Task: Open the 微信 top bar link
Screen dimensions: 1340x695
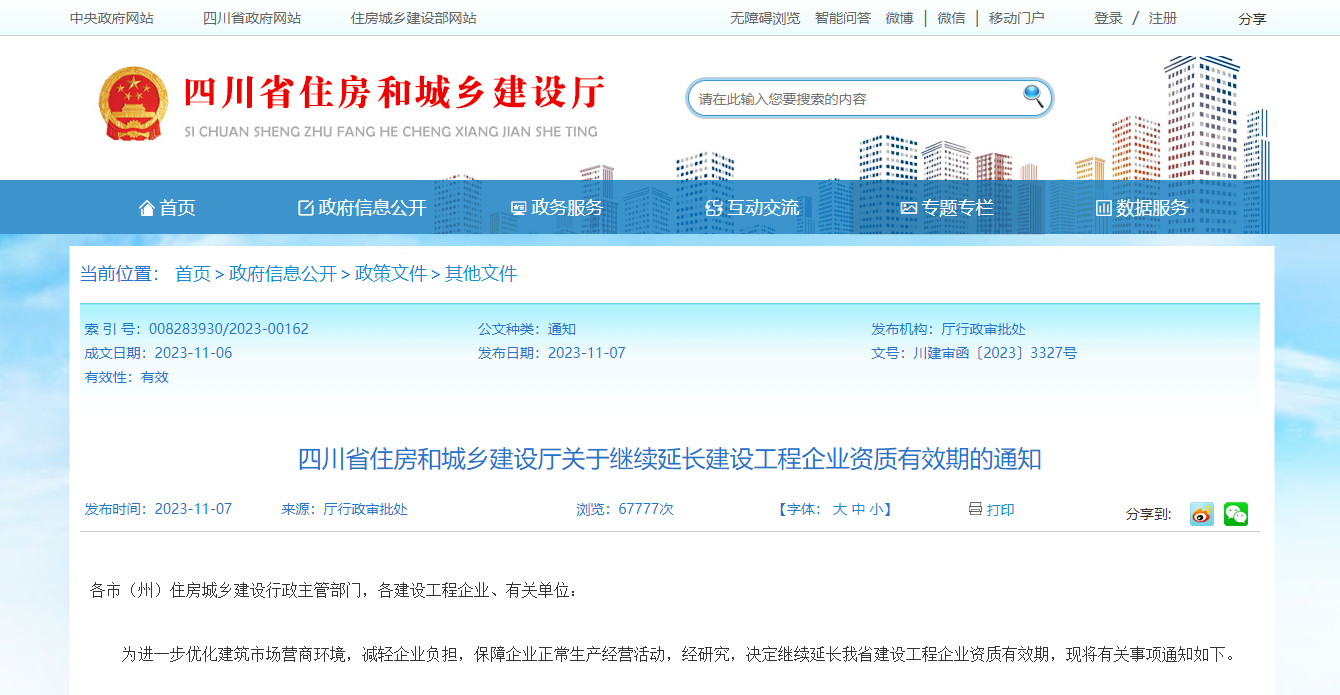Action: coord(951,18)
